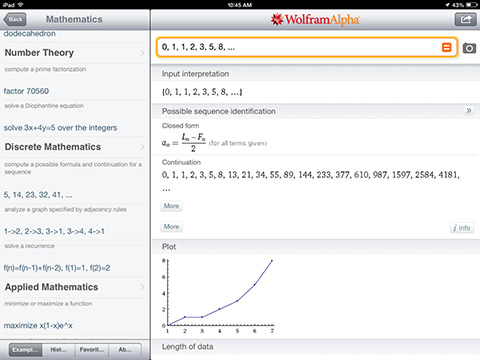Open the Info button

(462, 228)
